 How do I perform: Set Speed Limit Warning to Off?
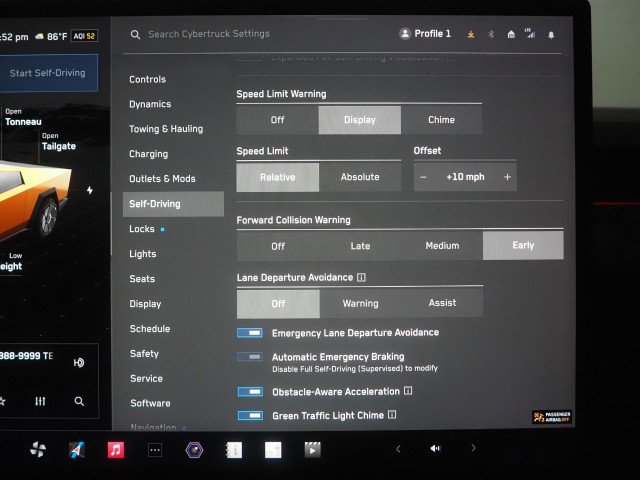(278, 120)
